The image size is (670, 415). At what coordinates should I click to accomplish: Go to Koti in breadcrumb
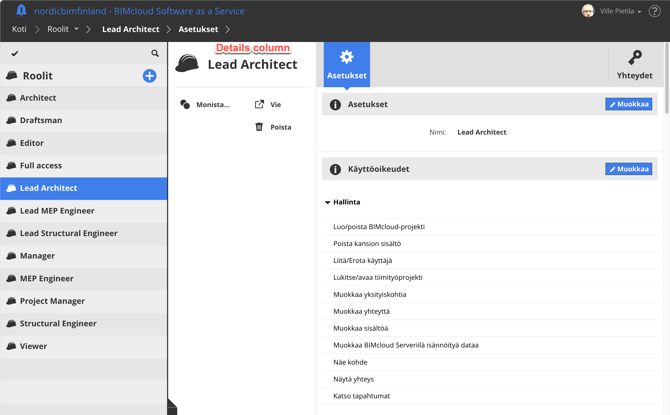(19, 29)
